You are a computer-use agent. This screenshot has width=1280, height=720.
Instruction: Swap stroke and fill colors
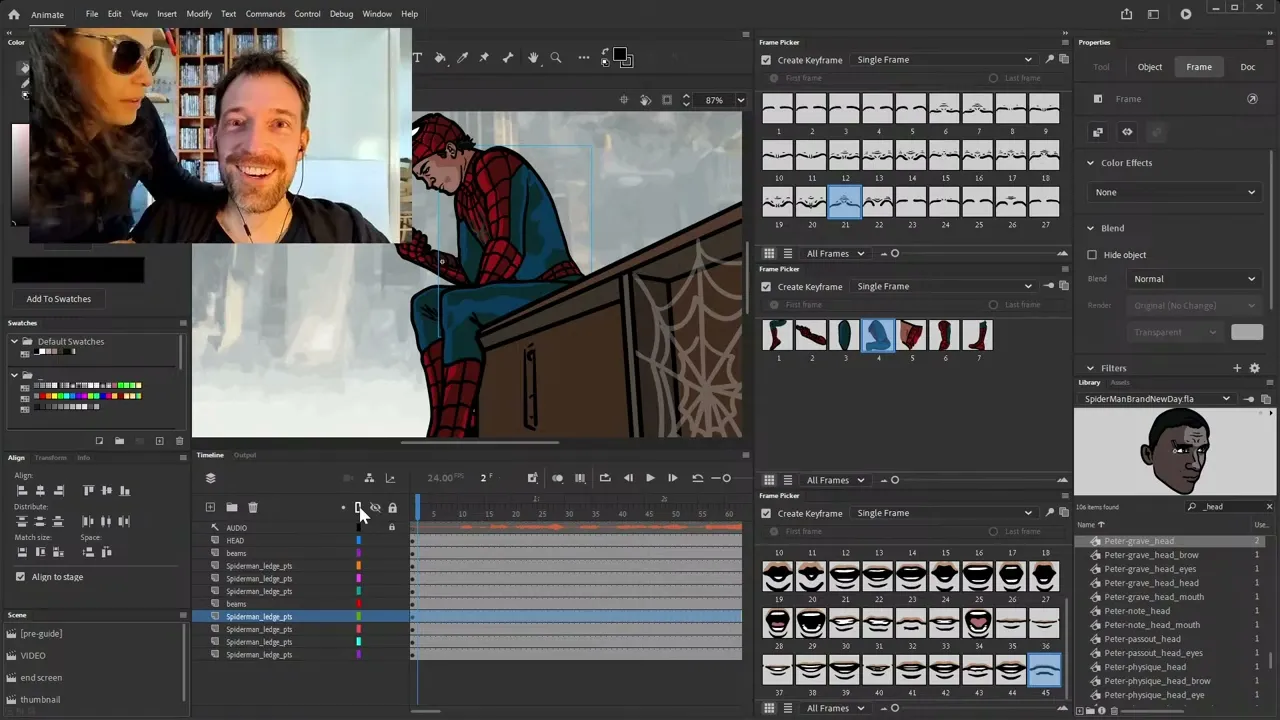pyautogui.click(x=605, y=52)
